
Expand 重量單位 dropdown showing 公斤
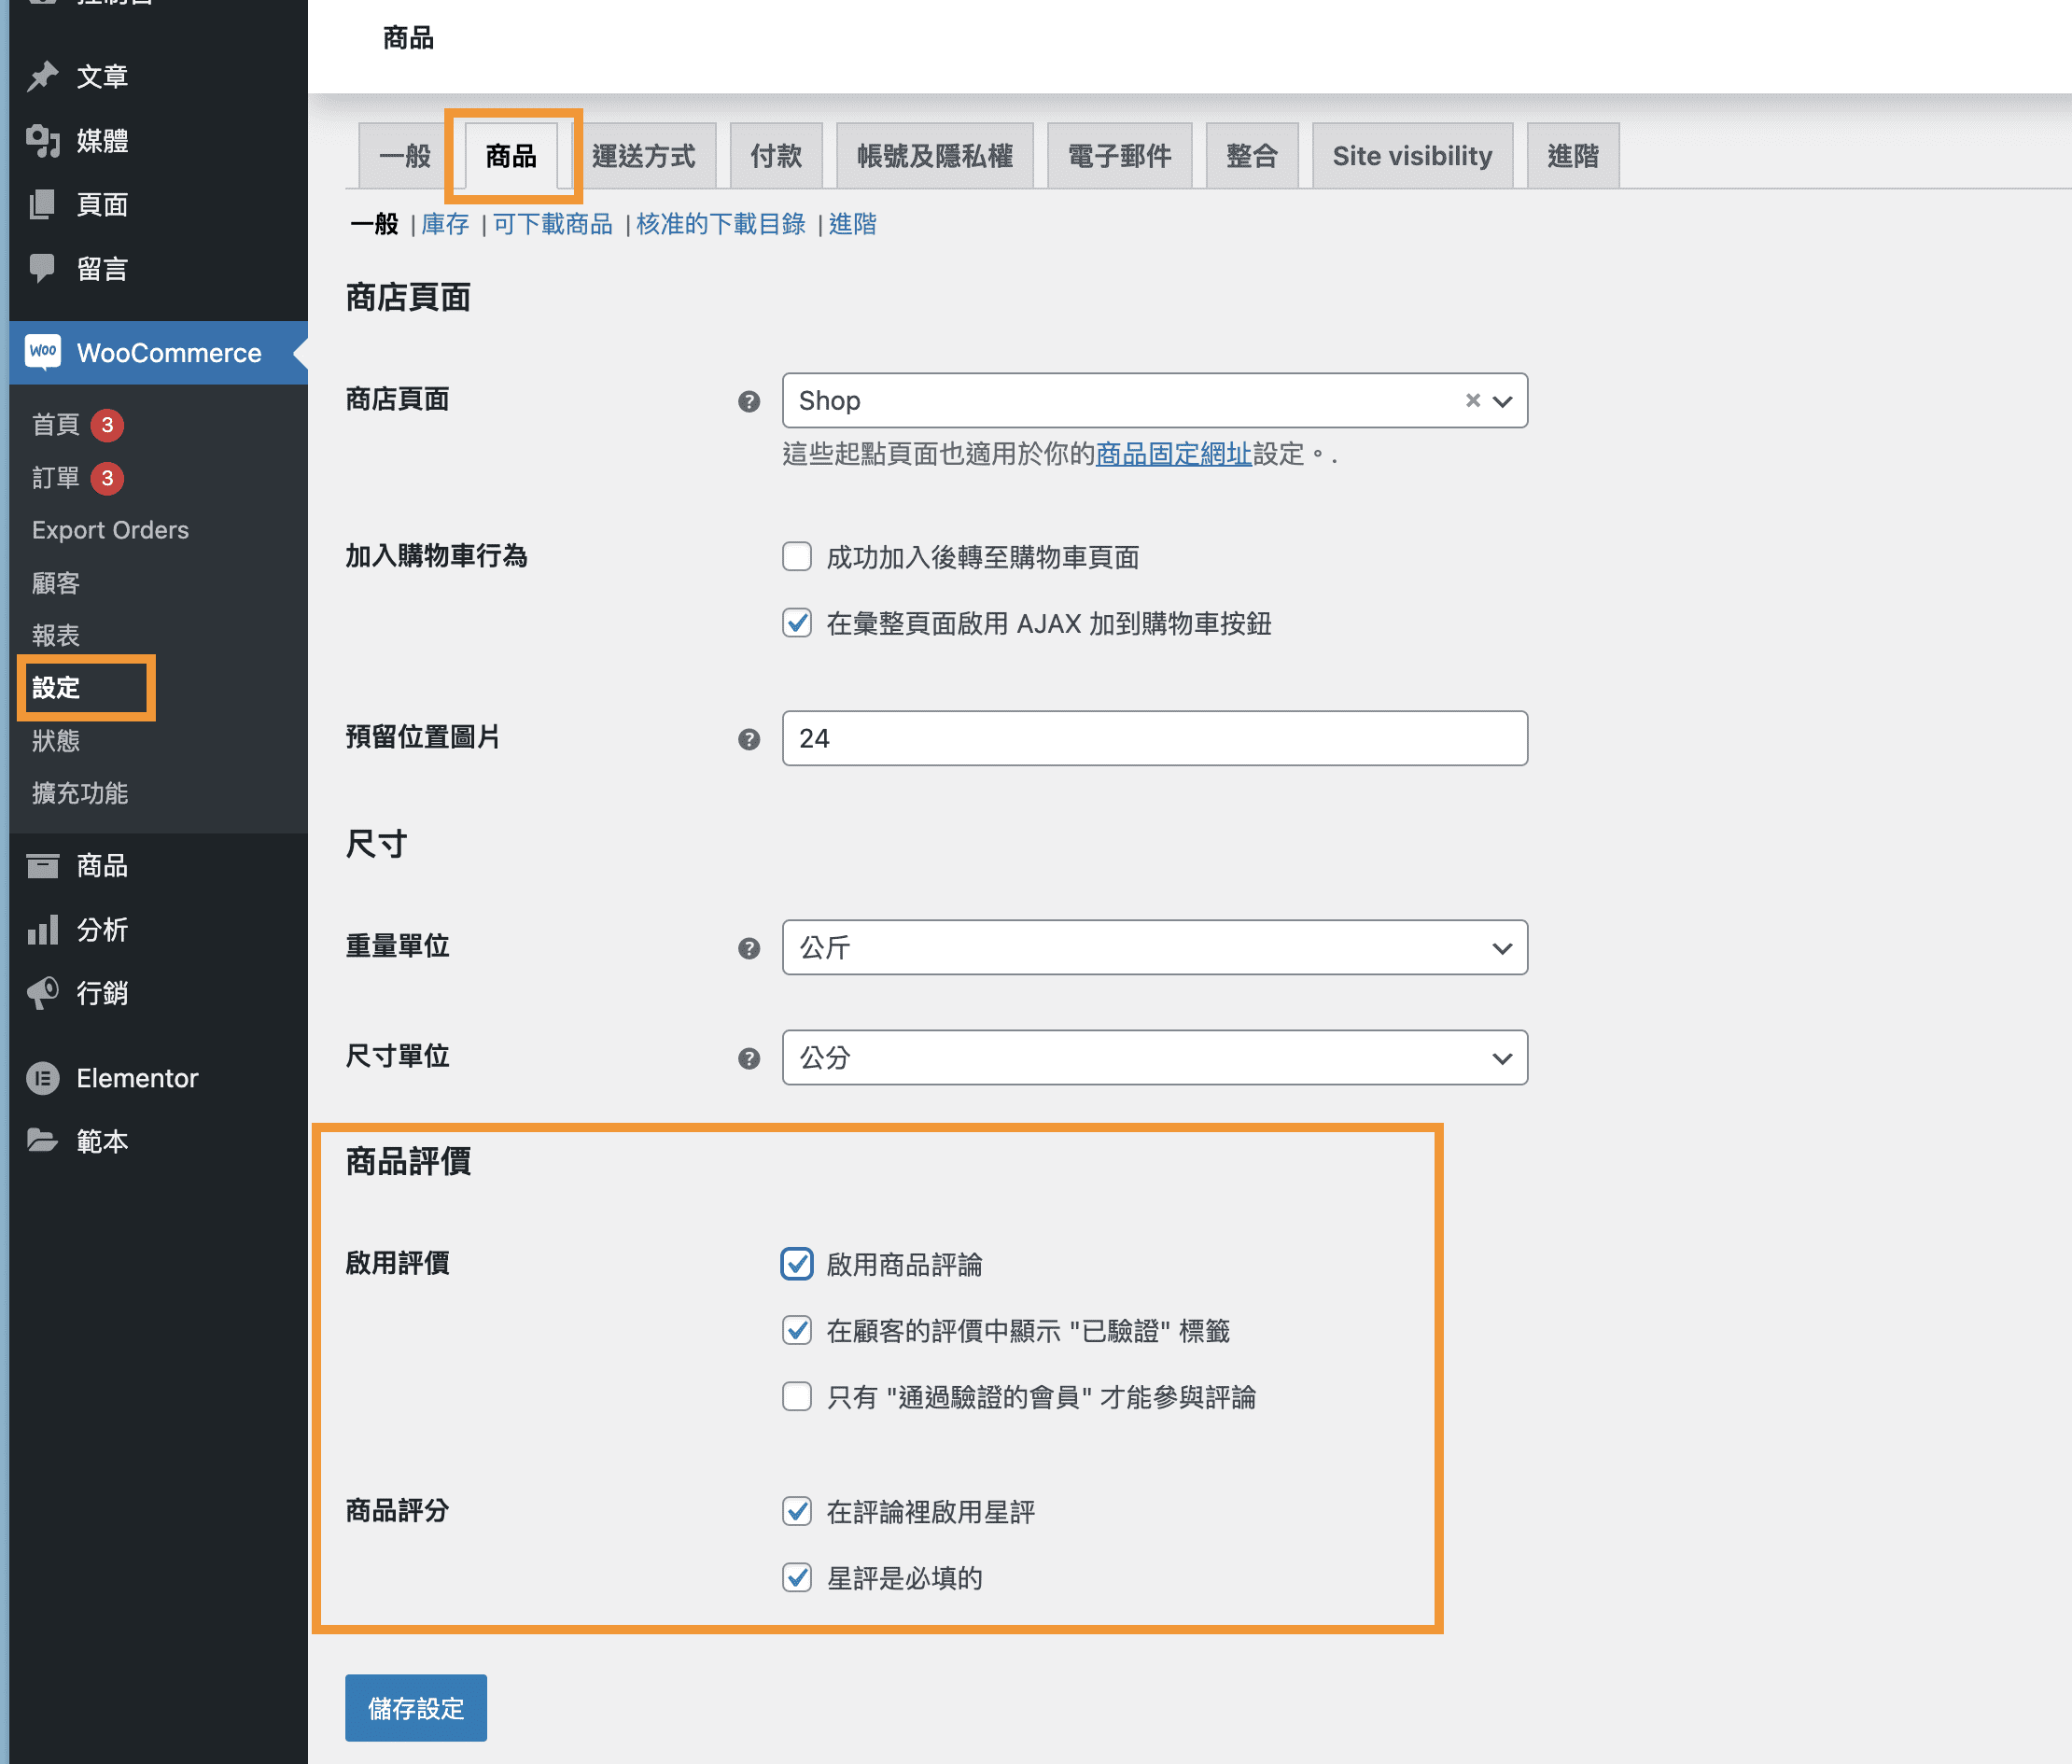pos(1154,948)
